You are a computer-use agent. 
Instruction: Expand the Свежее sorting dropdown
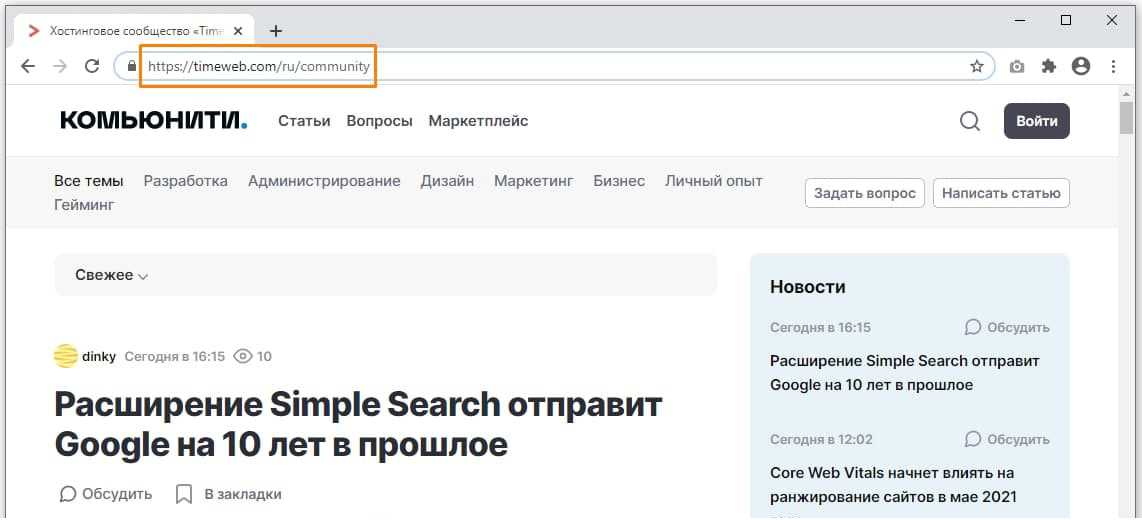[112, 275]
